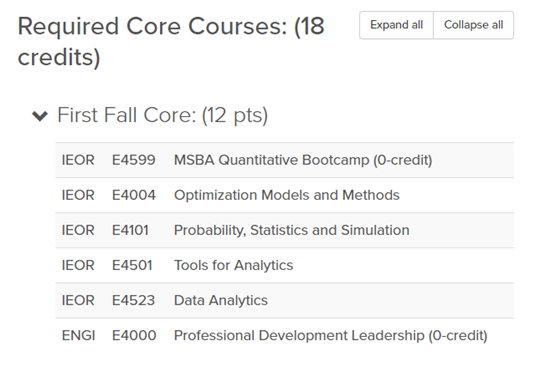Open MSBA Quantitative Bootcamp course row
The height and width of the screenshot is (366, 550).
(x=284, y=160)
